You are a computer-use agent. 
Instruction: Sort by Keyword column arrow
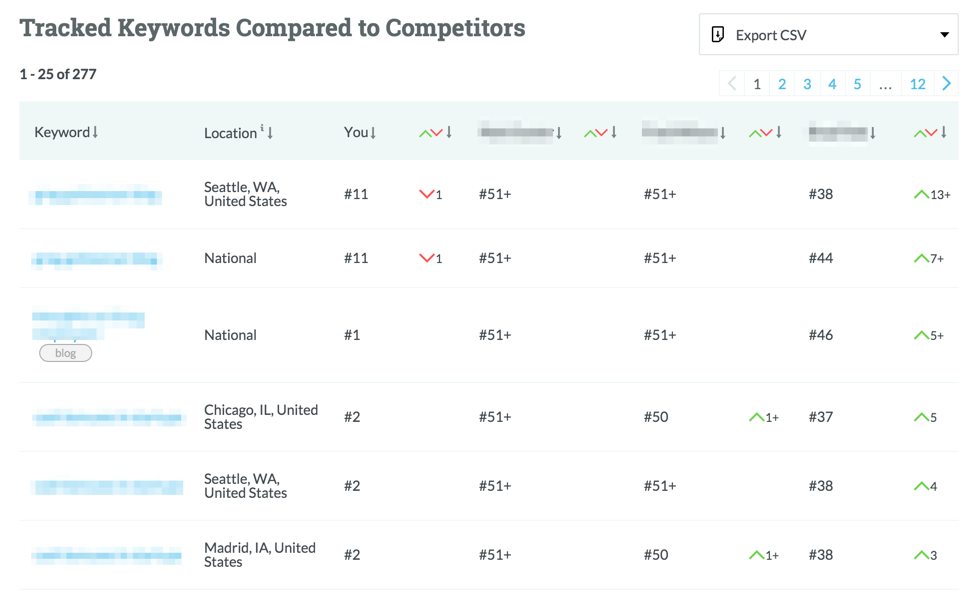tap(95, 132)
